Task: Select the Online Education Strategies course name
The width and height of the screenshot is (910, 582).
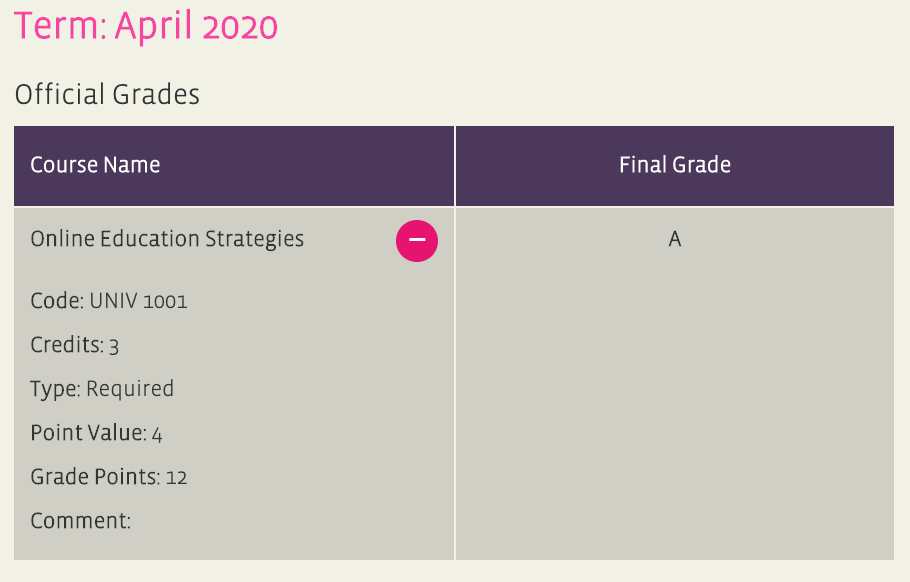Action: [167, 239]
